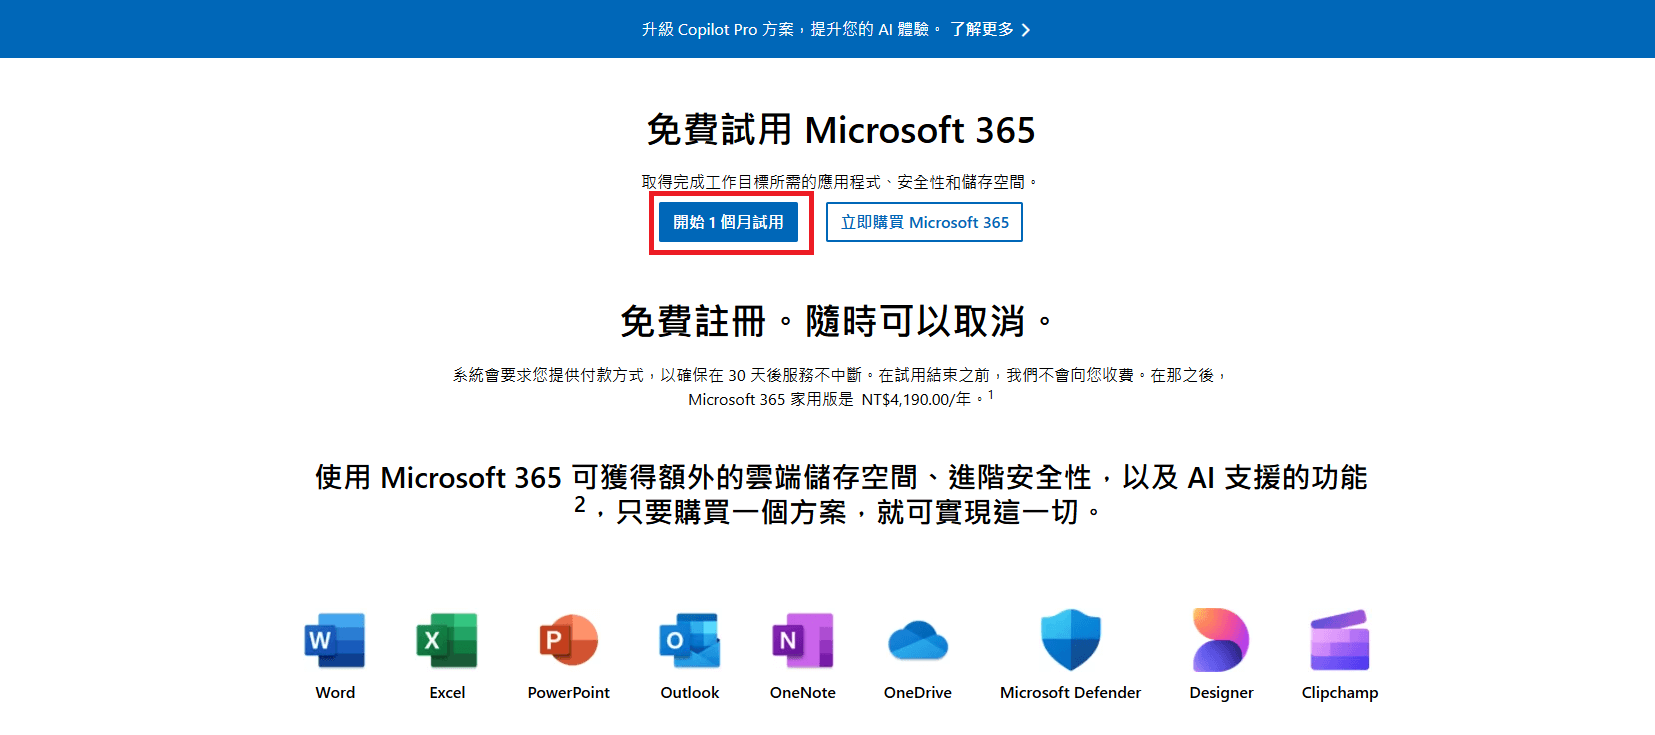1655x735 pixels.
Task: Click the OneDrive label text
Action: 918,692
